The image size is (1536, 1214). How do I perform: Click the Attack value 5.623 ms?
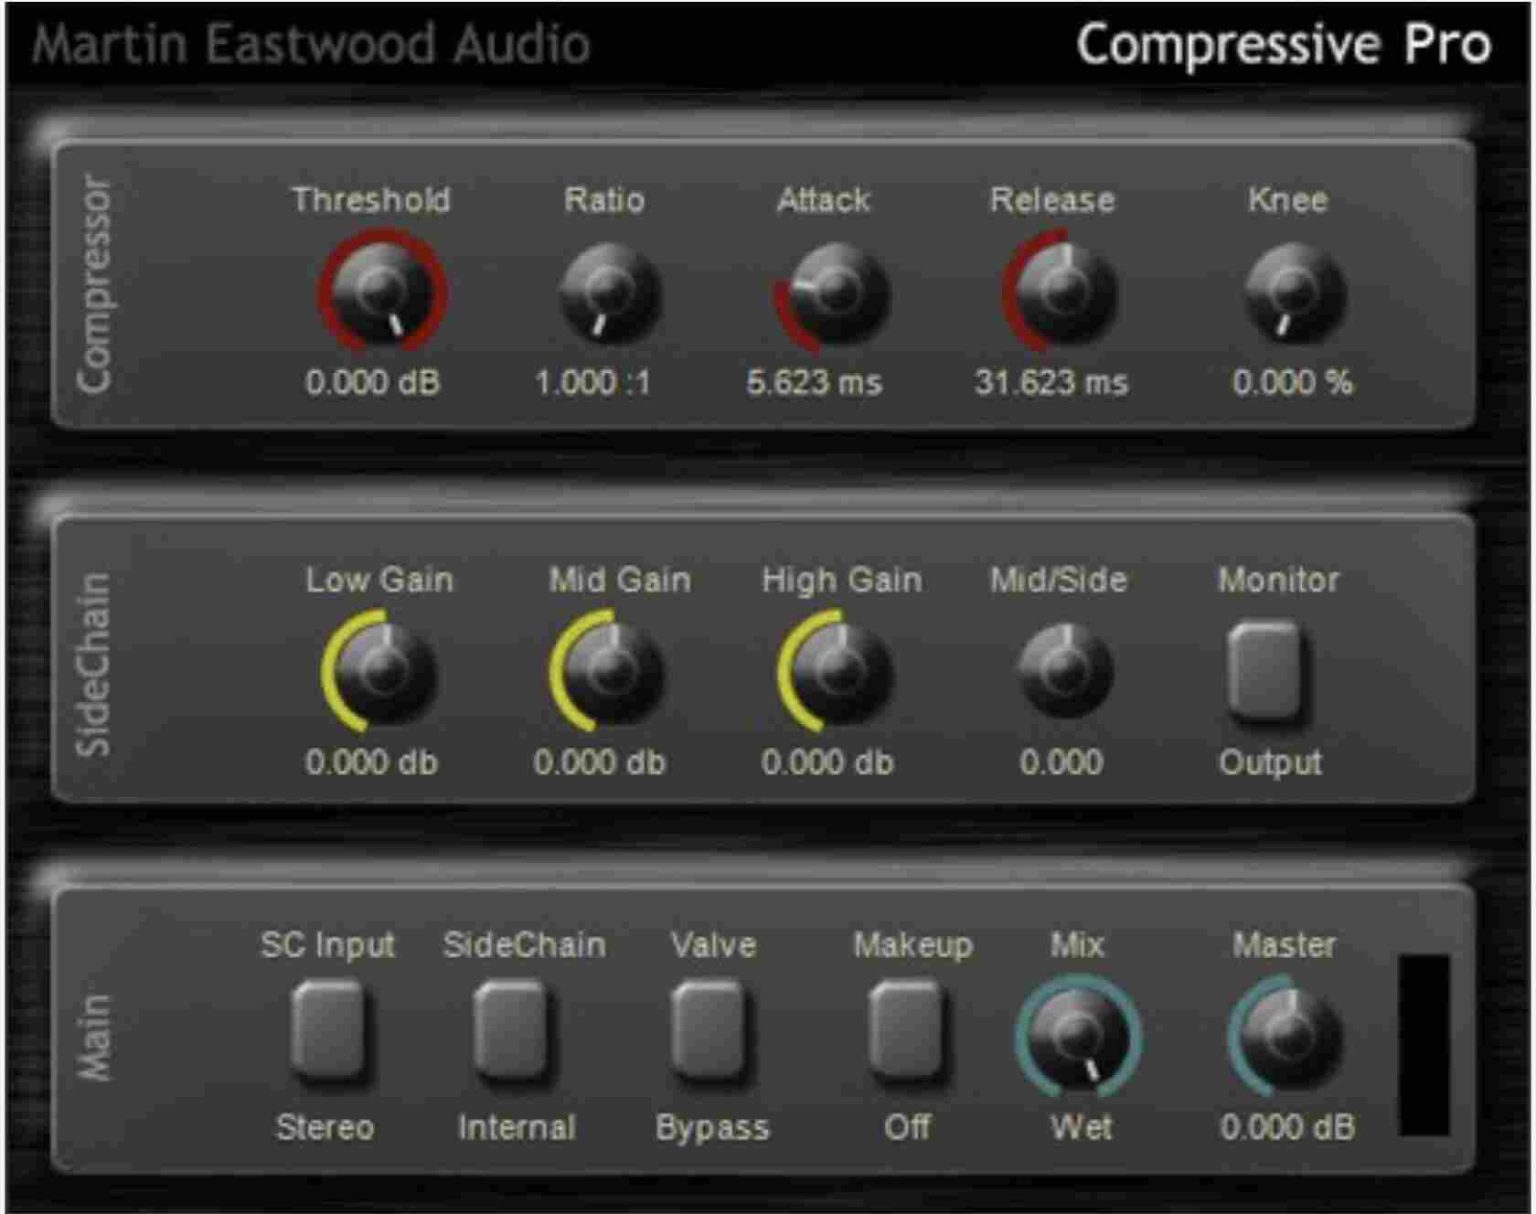tap(814, 382)
